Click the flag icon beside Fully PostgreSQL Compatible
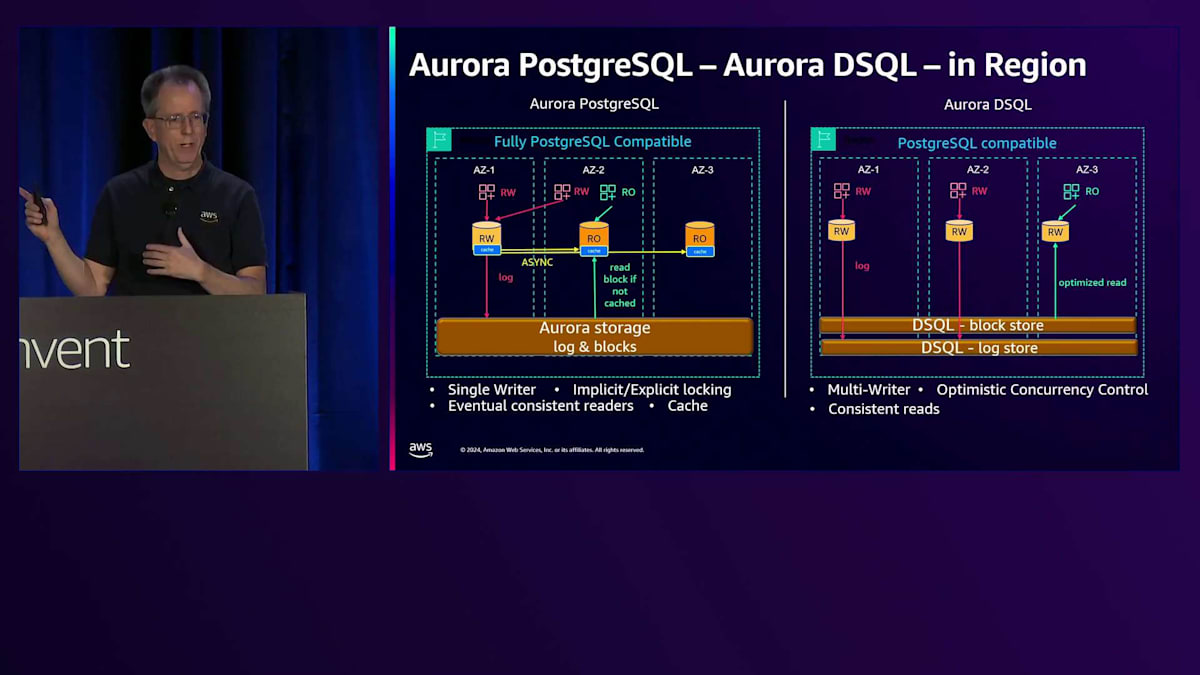Screen dimensions: 1200x675 [439, 140]
